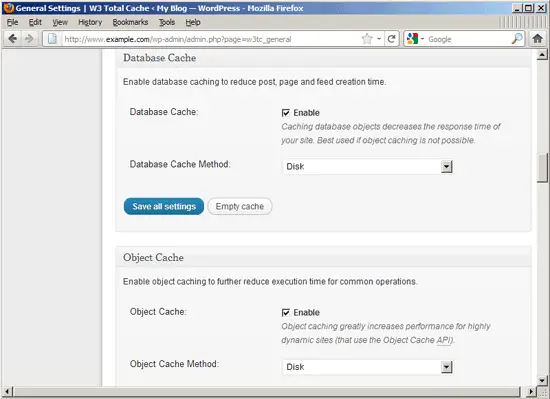
Task: Click the horizontal scrollbar right arrow
Action: [x=531, y=391]
